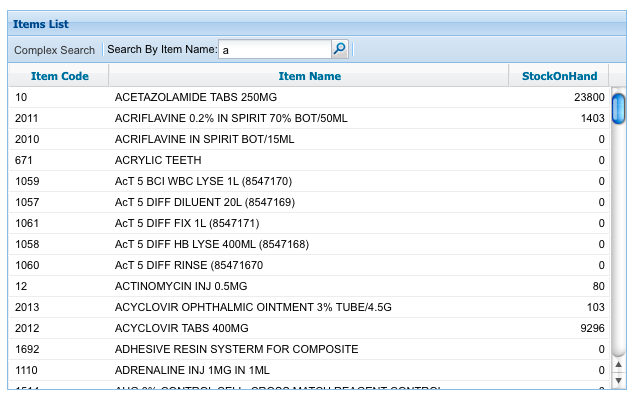Select ACRIFLAVINE IN SPIRIT BOT/15ML row
This screenshot has width=634, height=397.
coord(309,139)
